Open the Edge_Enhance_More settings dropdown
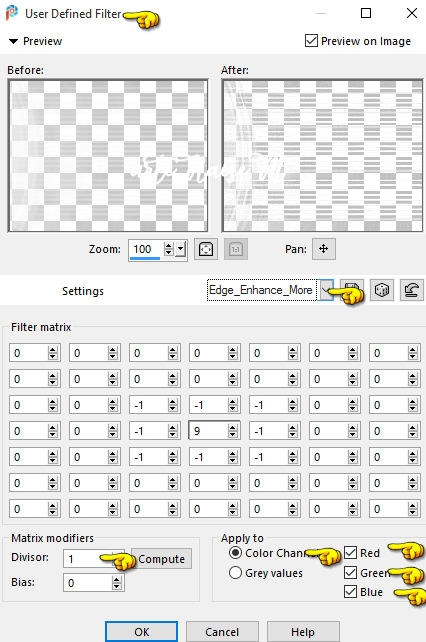The width and height of the screenshot is (426, 642). click(326, 290)
